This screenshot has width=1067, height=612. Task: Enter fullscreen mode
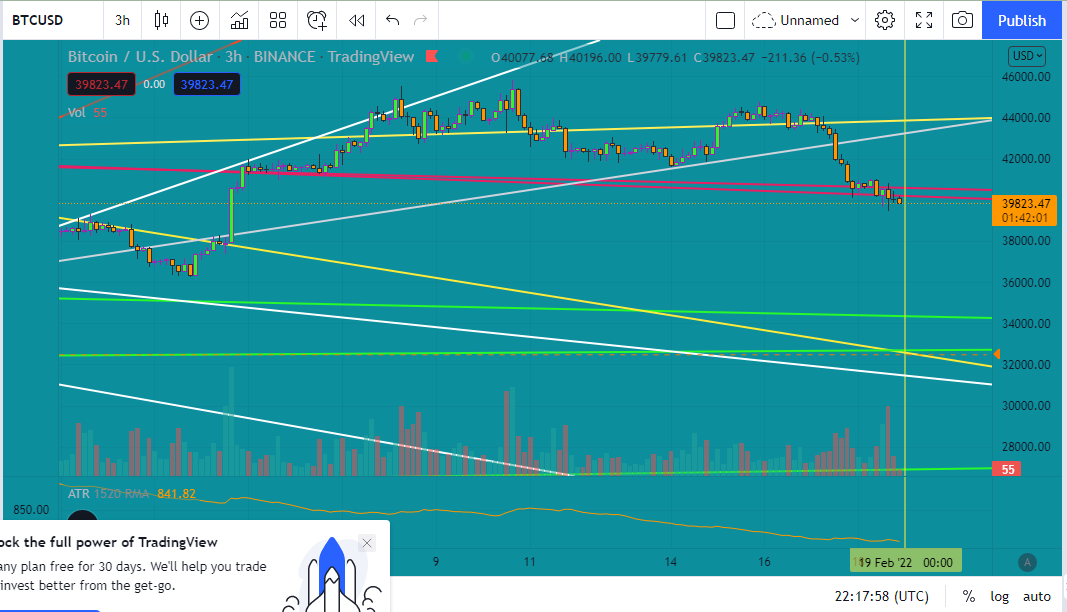[x=923, y=20]
